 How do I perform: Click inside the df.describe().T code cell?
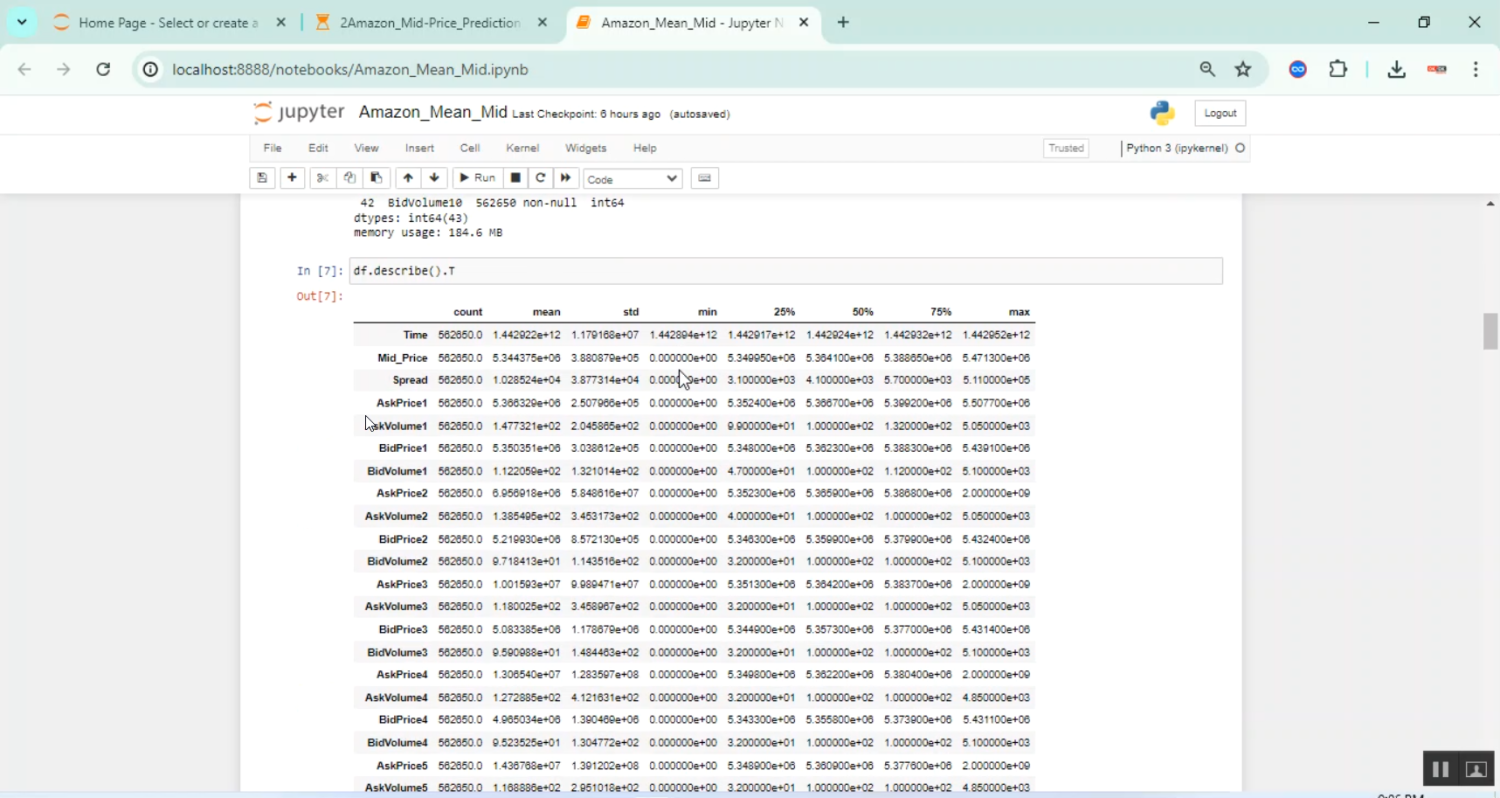[x=785, y=271]
